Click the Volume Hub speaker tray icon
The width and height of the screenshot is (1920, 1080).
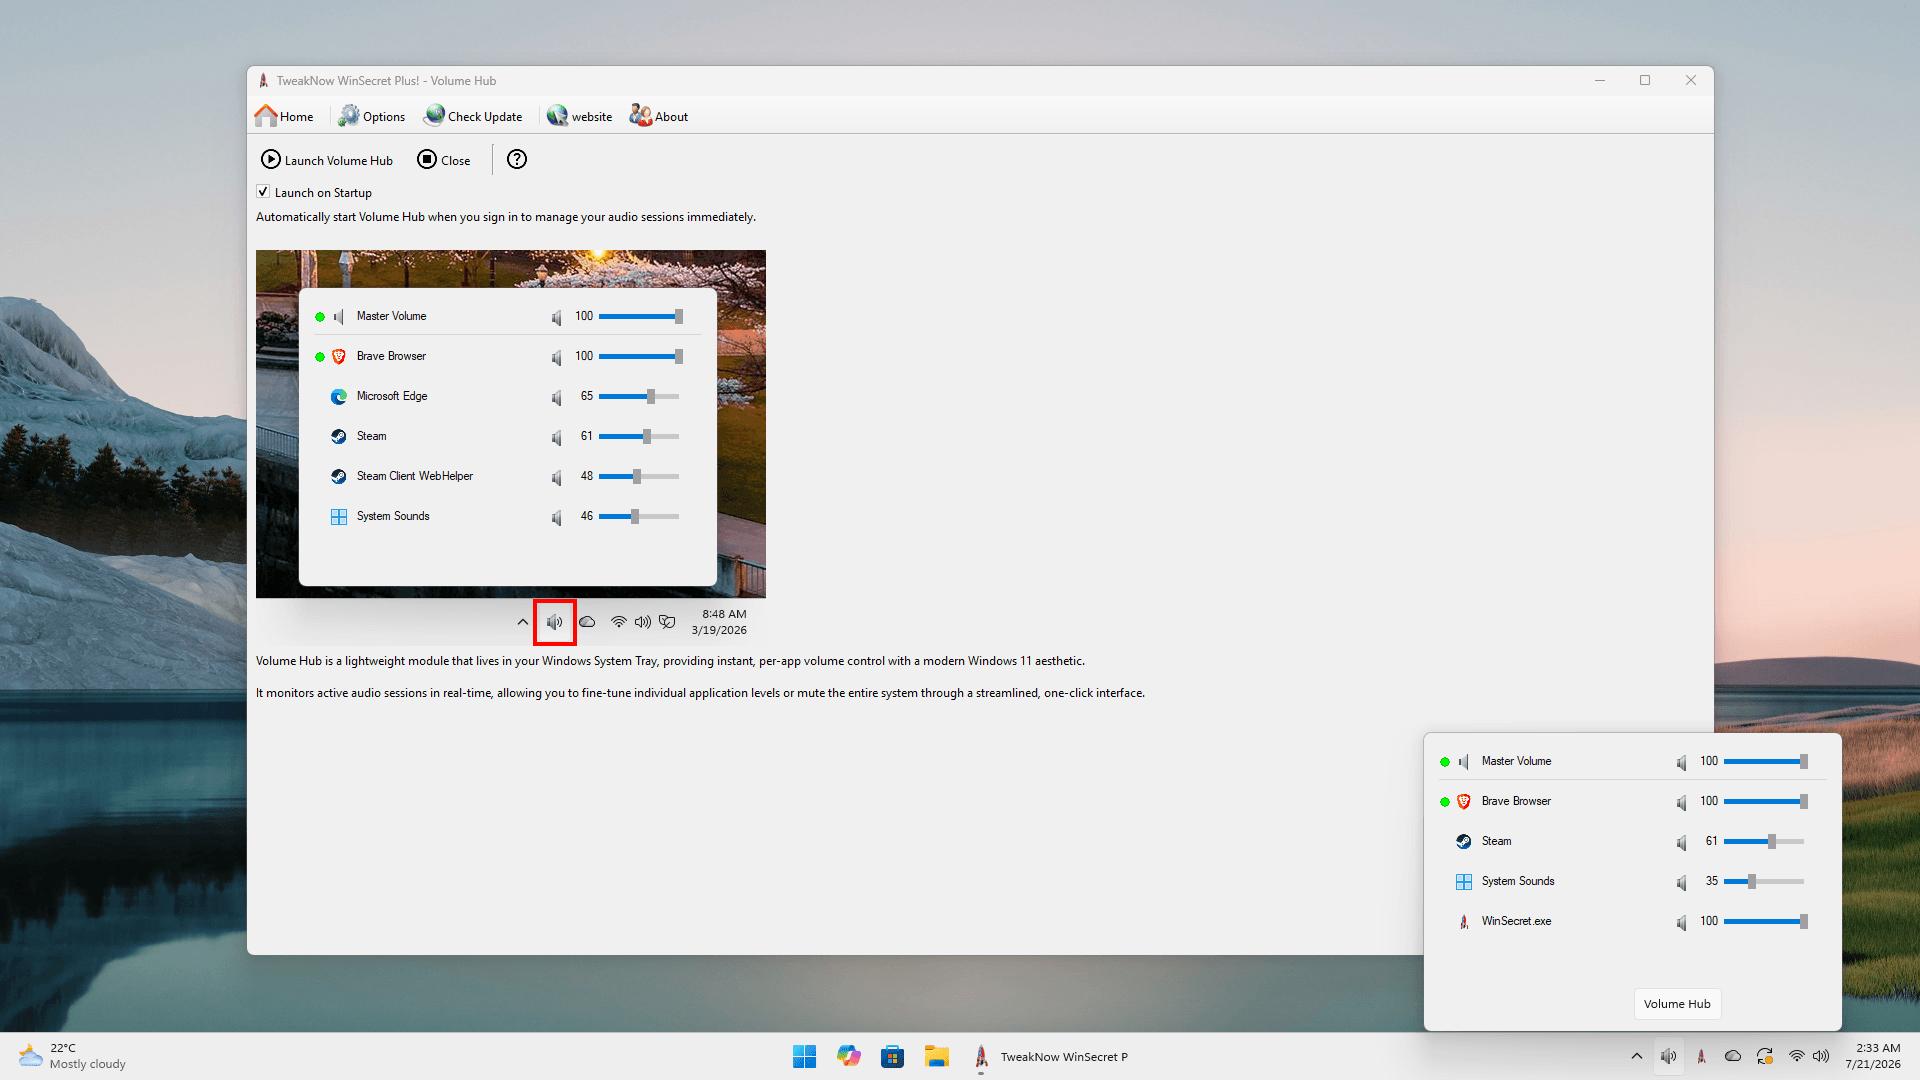click(1669, 1056)
